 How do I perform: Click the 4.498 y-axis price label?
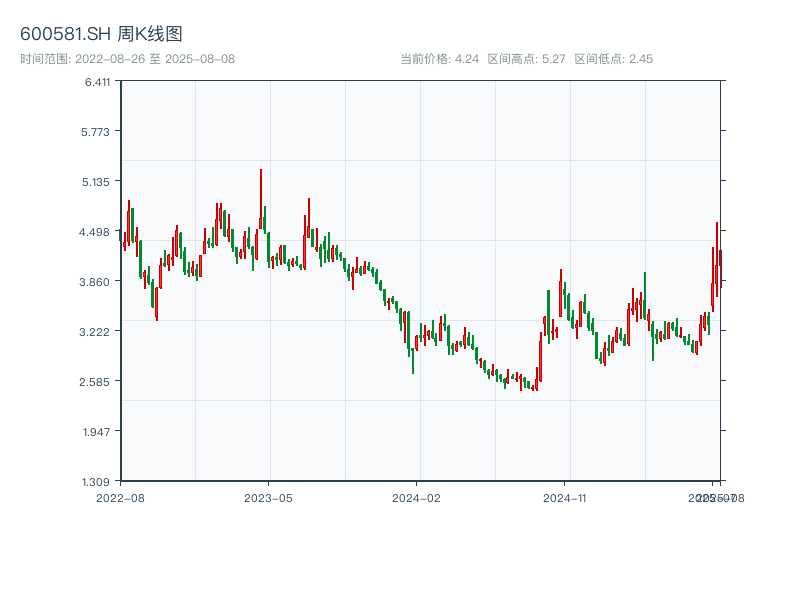[x=97, y=232]
